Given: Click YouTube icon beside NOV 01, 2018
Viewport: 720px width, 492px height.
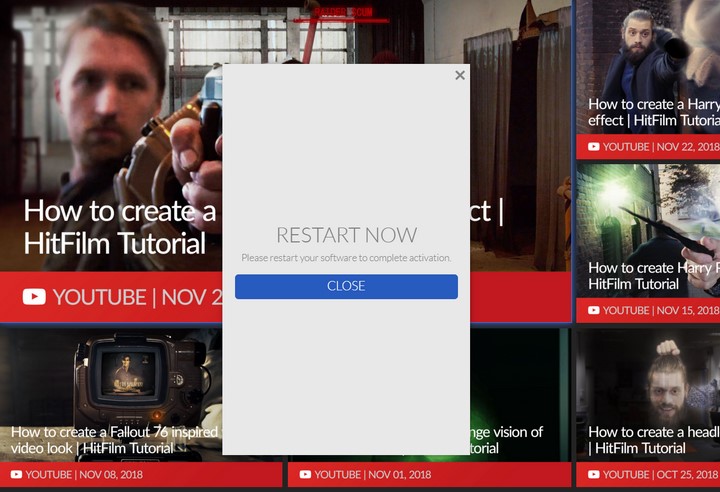Looking at the screenshot, I should (x=305, y=474).
